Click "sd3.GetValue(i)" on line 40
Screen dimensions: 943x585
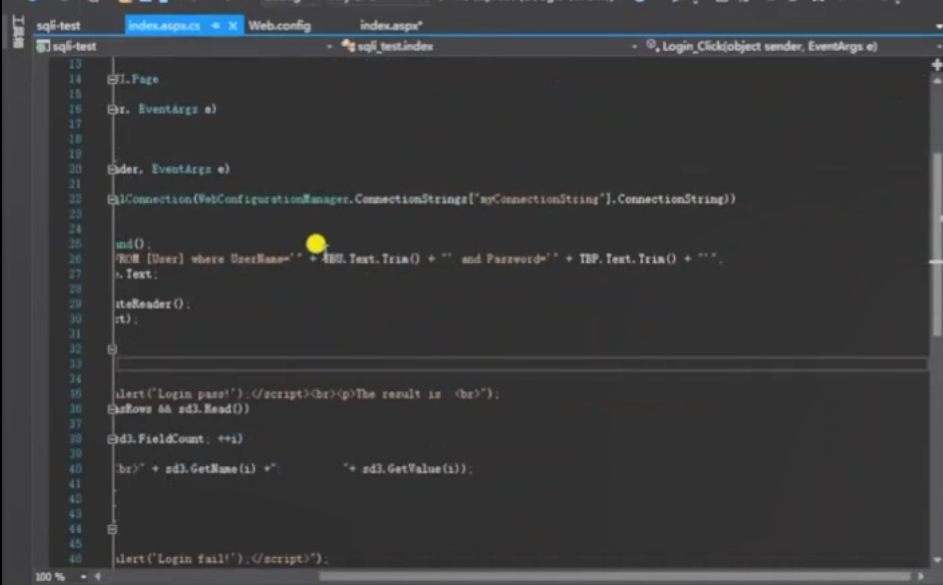point(414,468)
